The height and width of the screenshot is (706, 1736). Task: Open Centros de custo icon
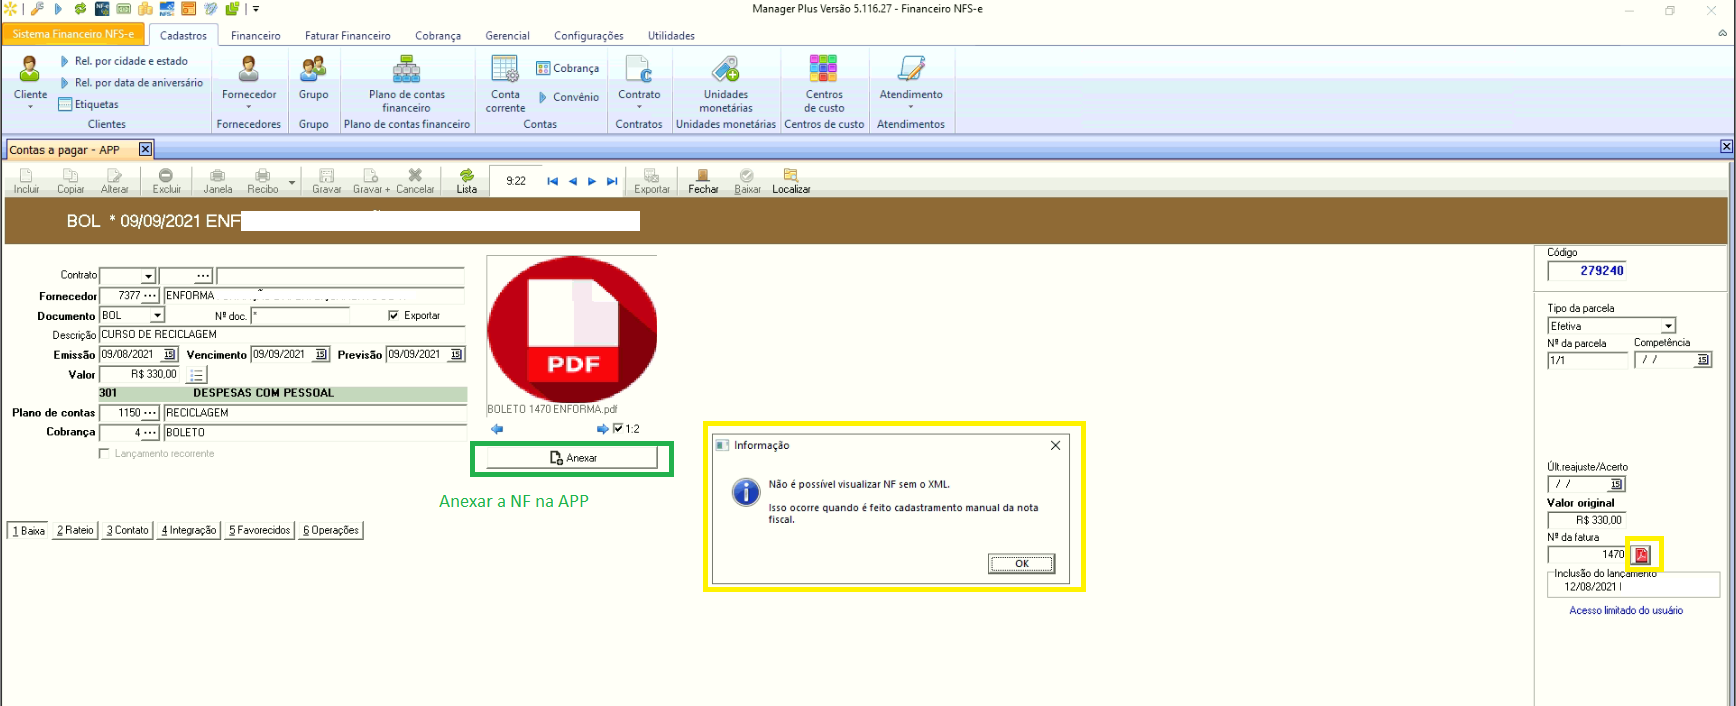tap(823, 70)
